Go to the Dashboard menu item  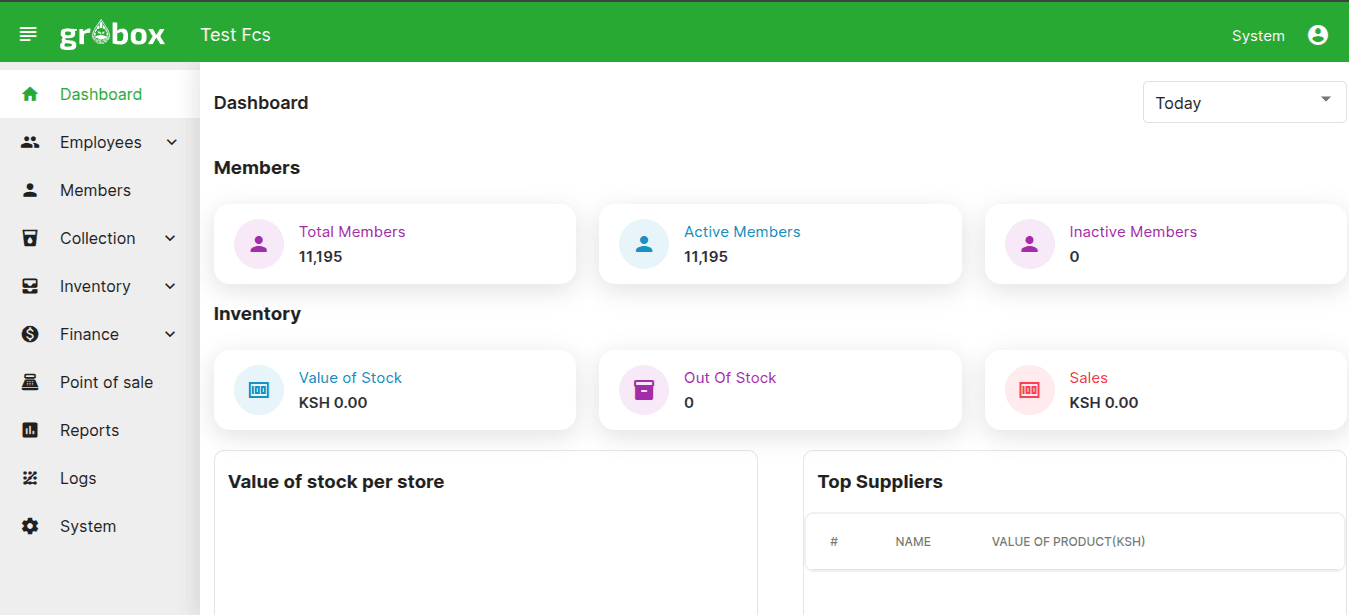(100, 93)
